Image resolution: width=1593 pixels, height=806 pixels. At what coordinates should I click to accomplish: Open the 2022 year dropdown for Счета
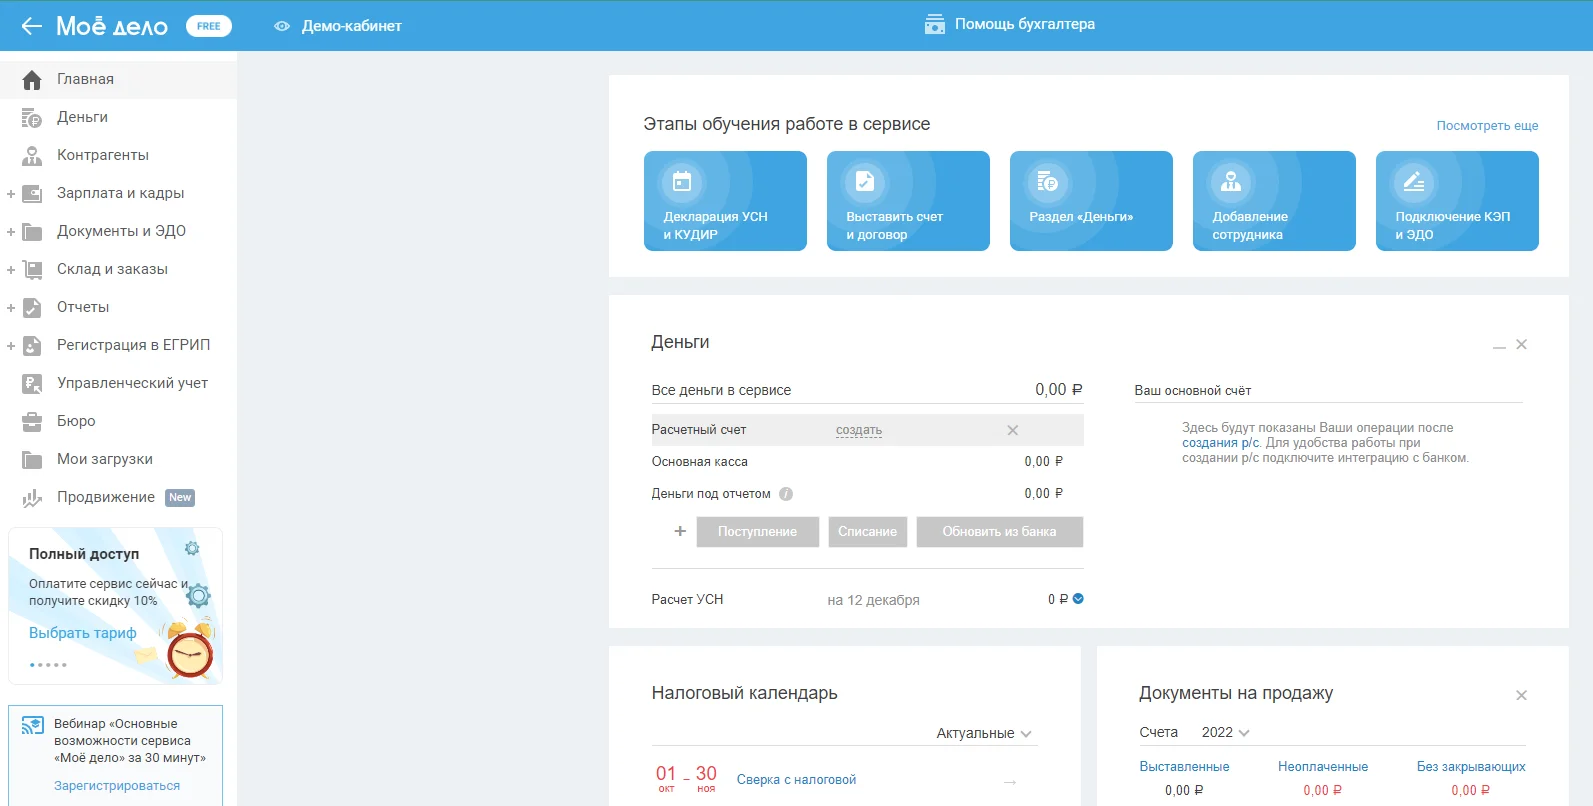tap(1225, 732)
